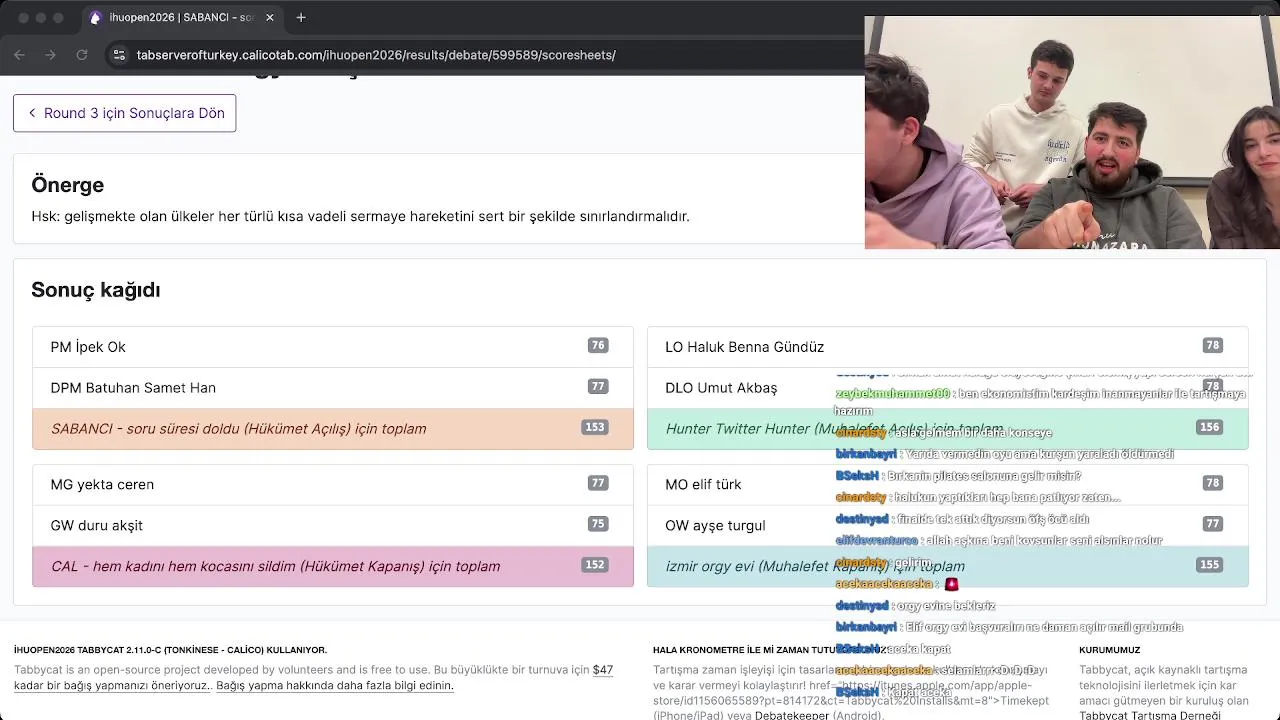The width and height of the screenshot is (1280, 720).
Task: Click GW duru akşit's score badge 75
Action: (x=597, y=524)
